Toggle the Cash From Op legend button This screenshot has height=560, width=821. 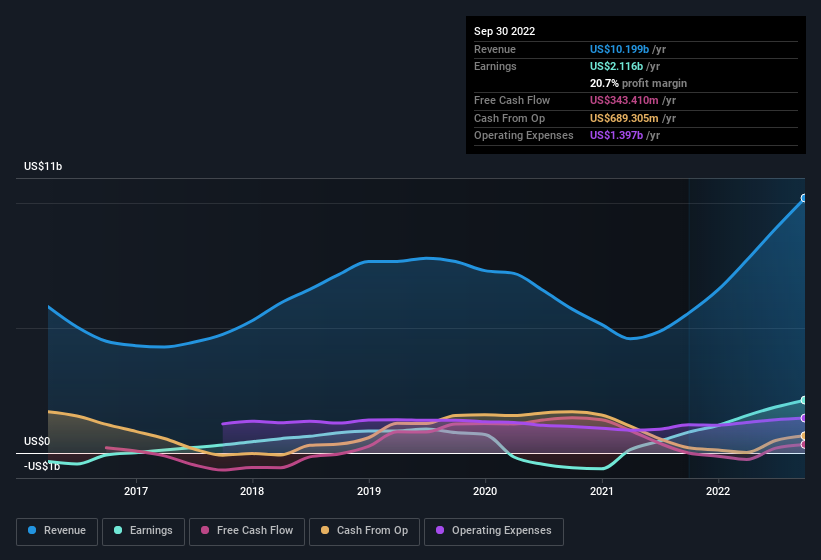pyautogui.click(x=364, y=531)
